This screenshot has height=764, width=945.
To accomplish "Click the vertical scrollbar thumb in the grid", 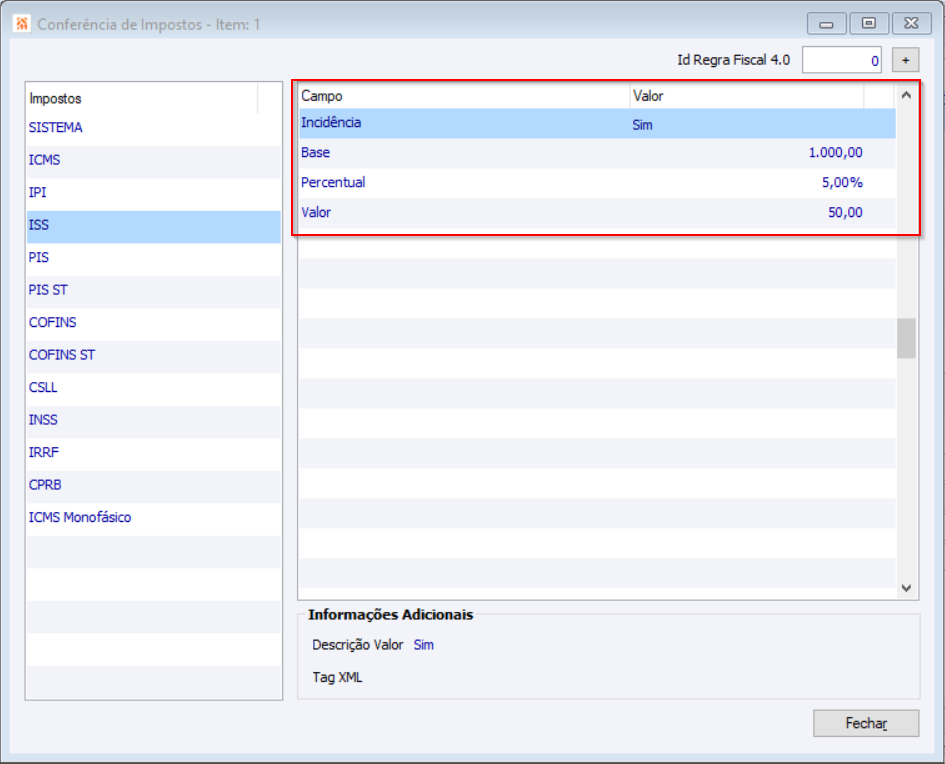I will [x=906, y=338].
